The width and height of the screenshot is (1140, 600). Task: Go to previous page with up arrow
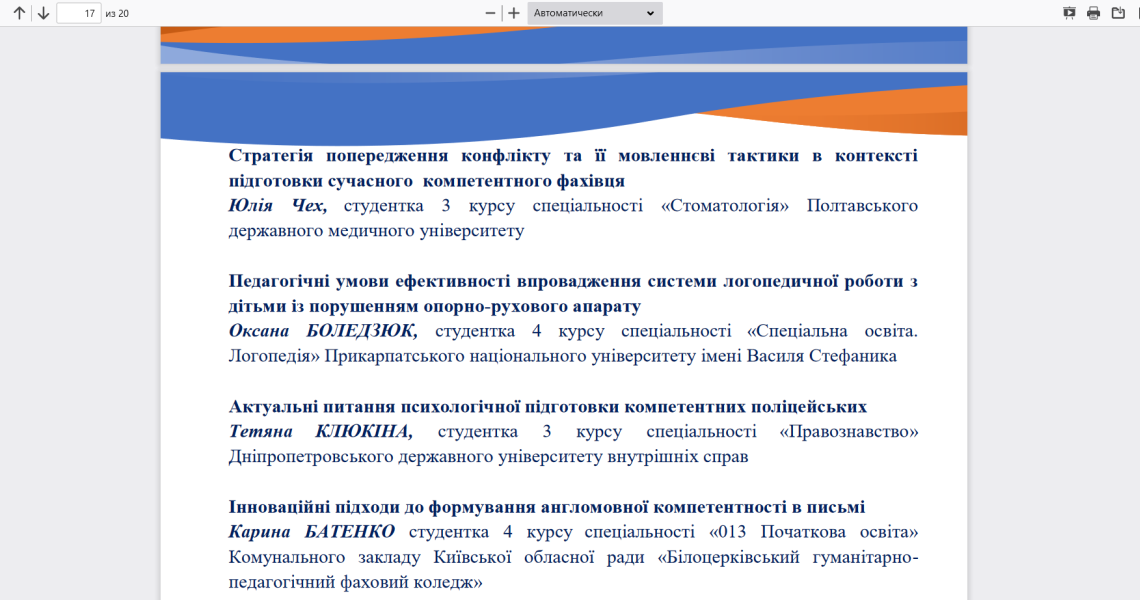[20, 13]
